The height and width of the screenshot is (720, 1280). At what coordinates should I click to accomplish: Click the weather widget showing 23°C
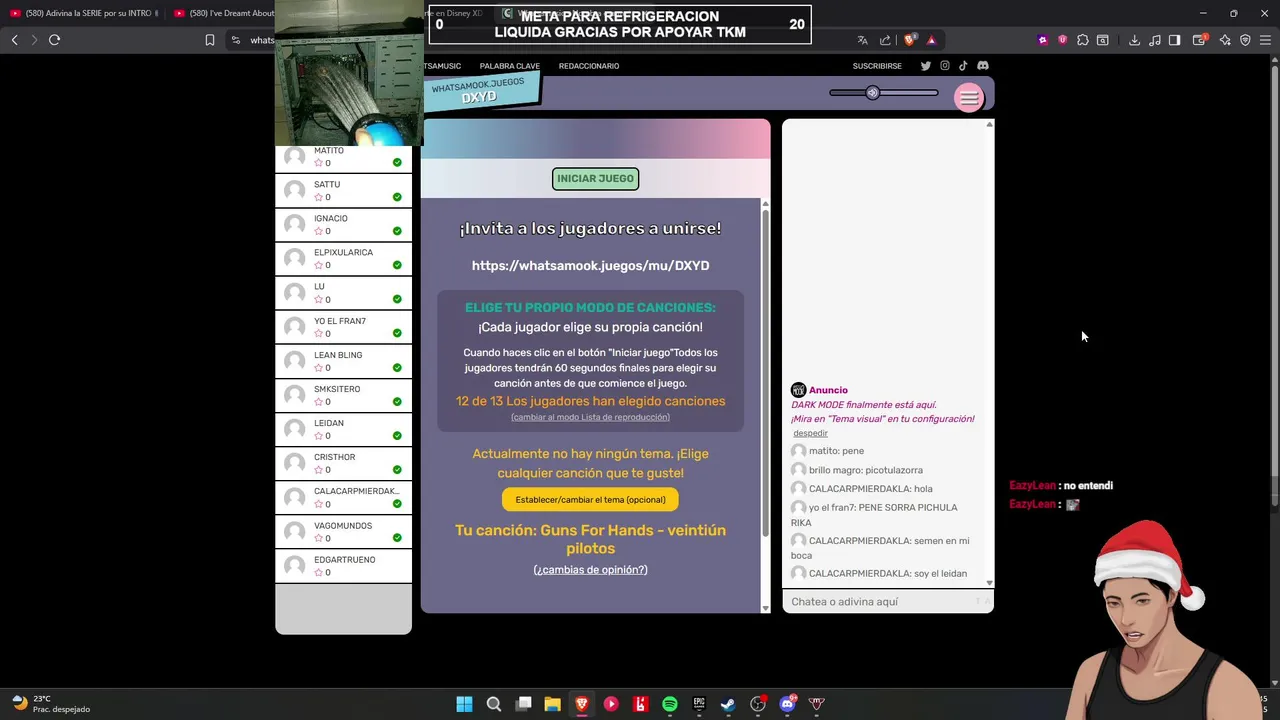point(51,704)
